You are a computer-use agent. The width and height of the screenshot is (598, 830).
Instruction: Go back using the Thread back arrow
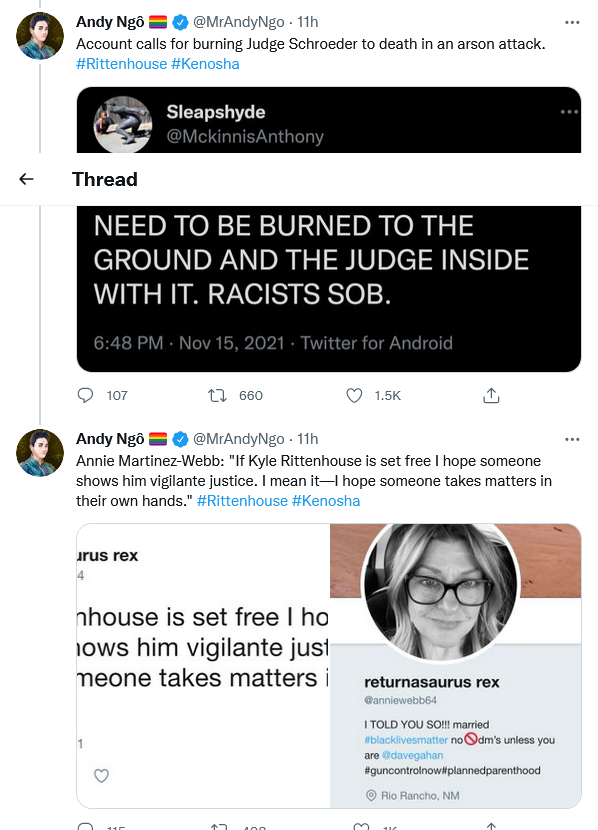(26, 179)
